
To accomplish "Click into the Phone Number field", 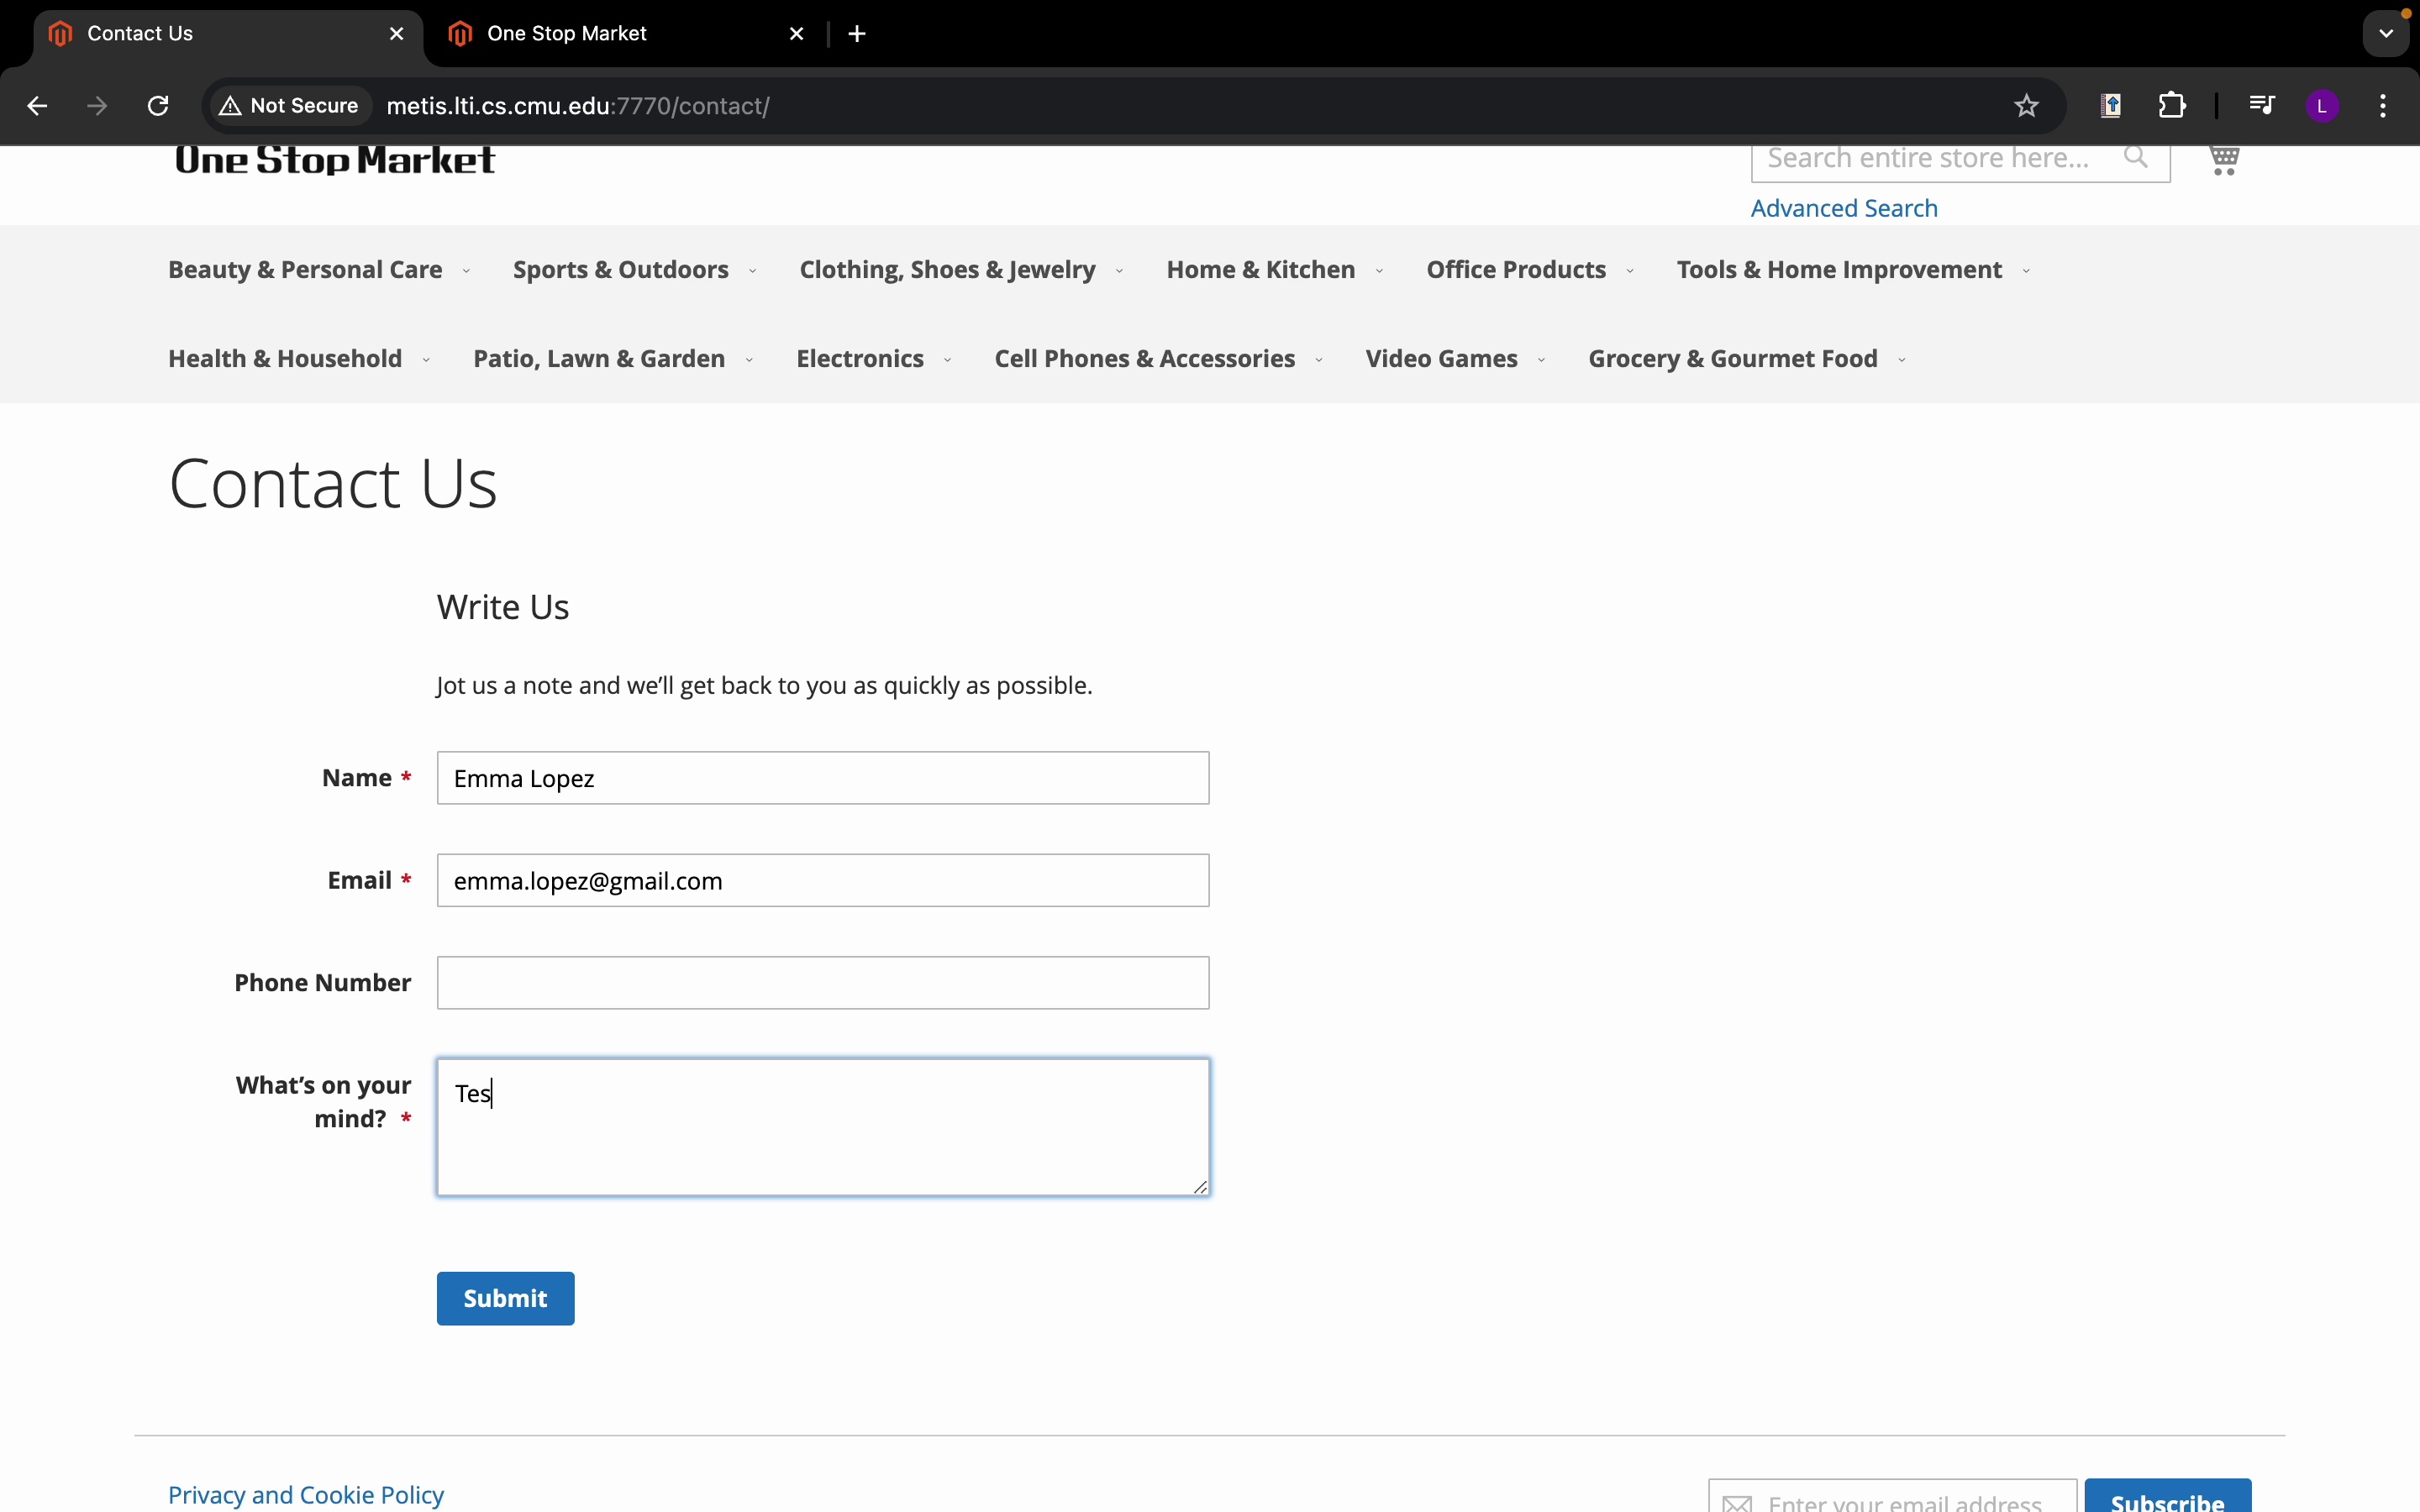I will (x=822, y=983).
